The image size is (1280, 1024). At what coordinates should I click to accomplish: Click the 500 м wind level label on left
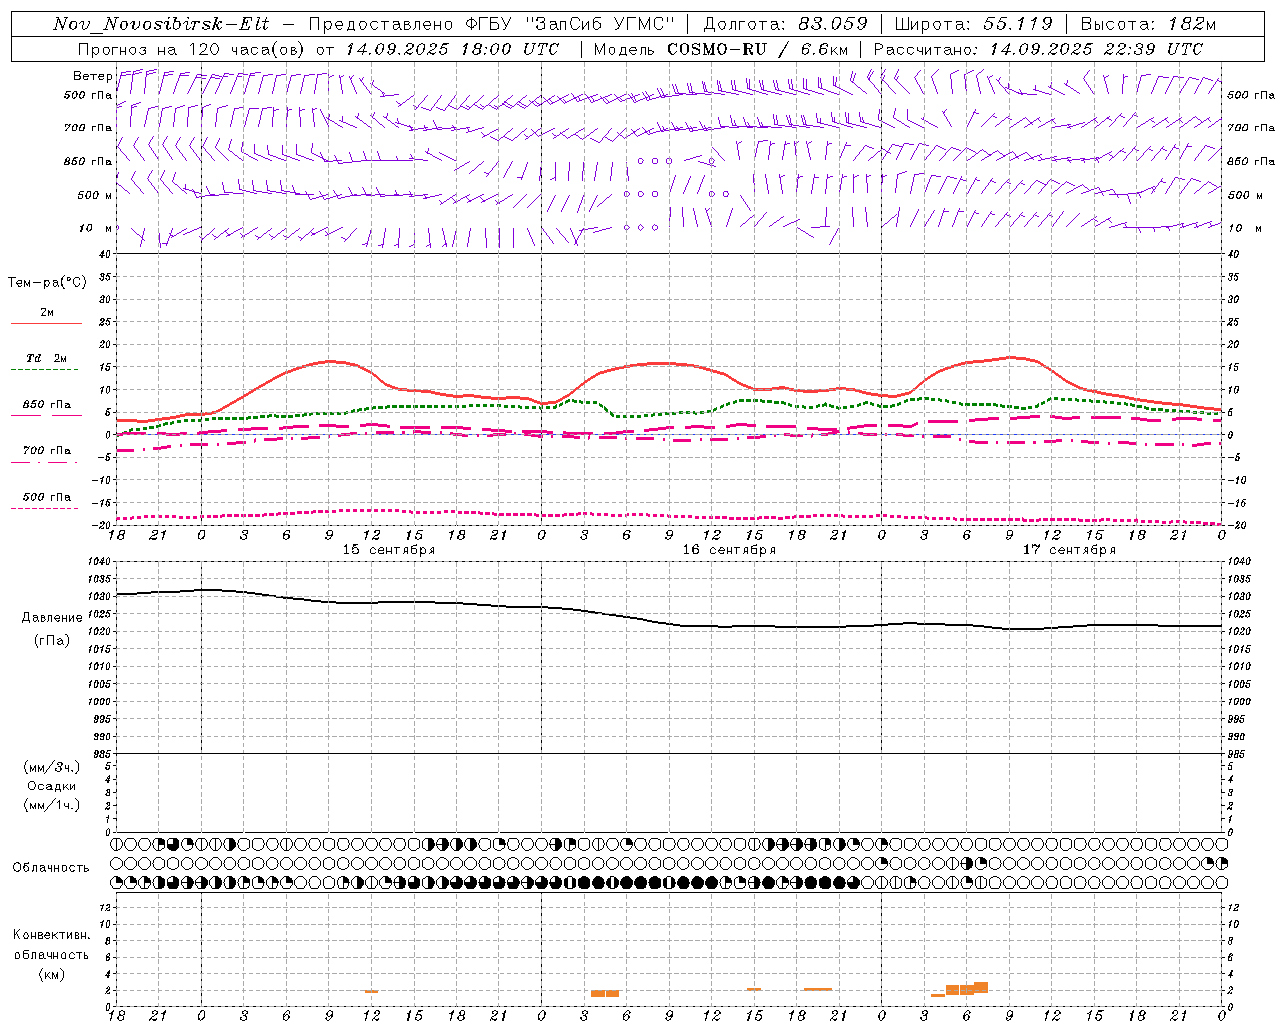(x=95, y=195)
